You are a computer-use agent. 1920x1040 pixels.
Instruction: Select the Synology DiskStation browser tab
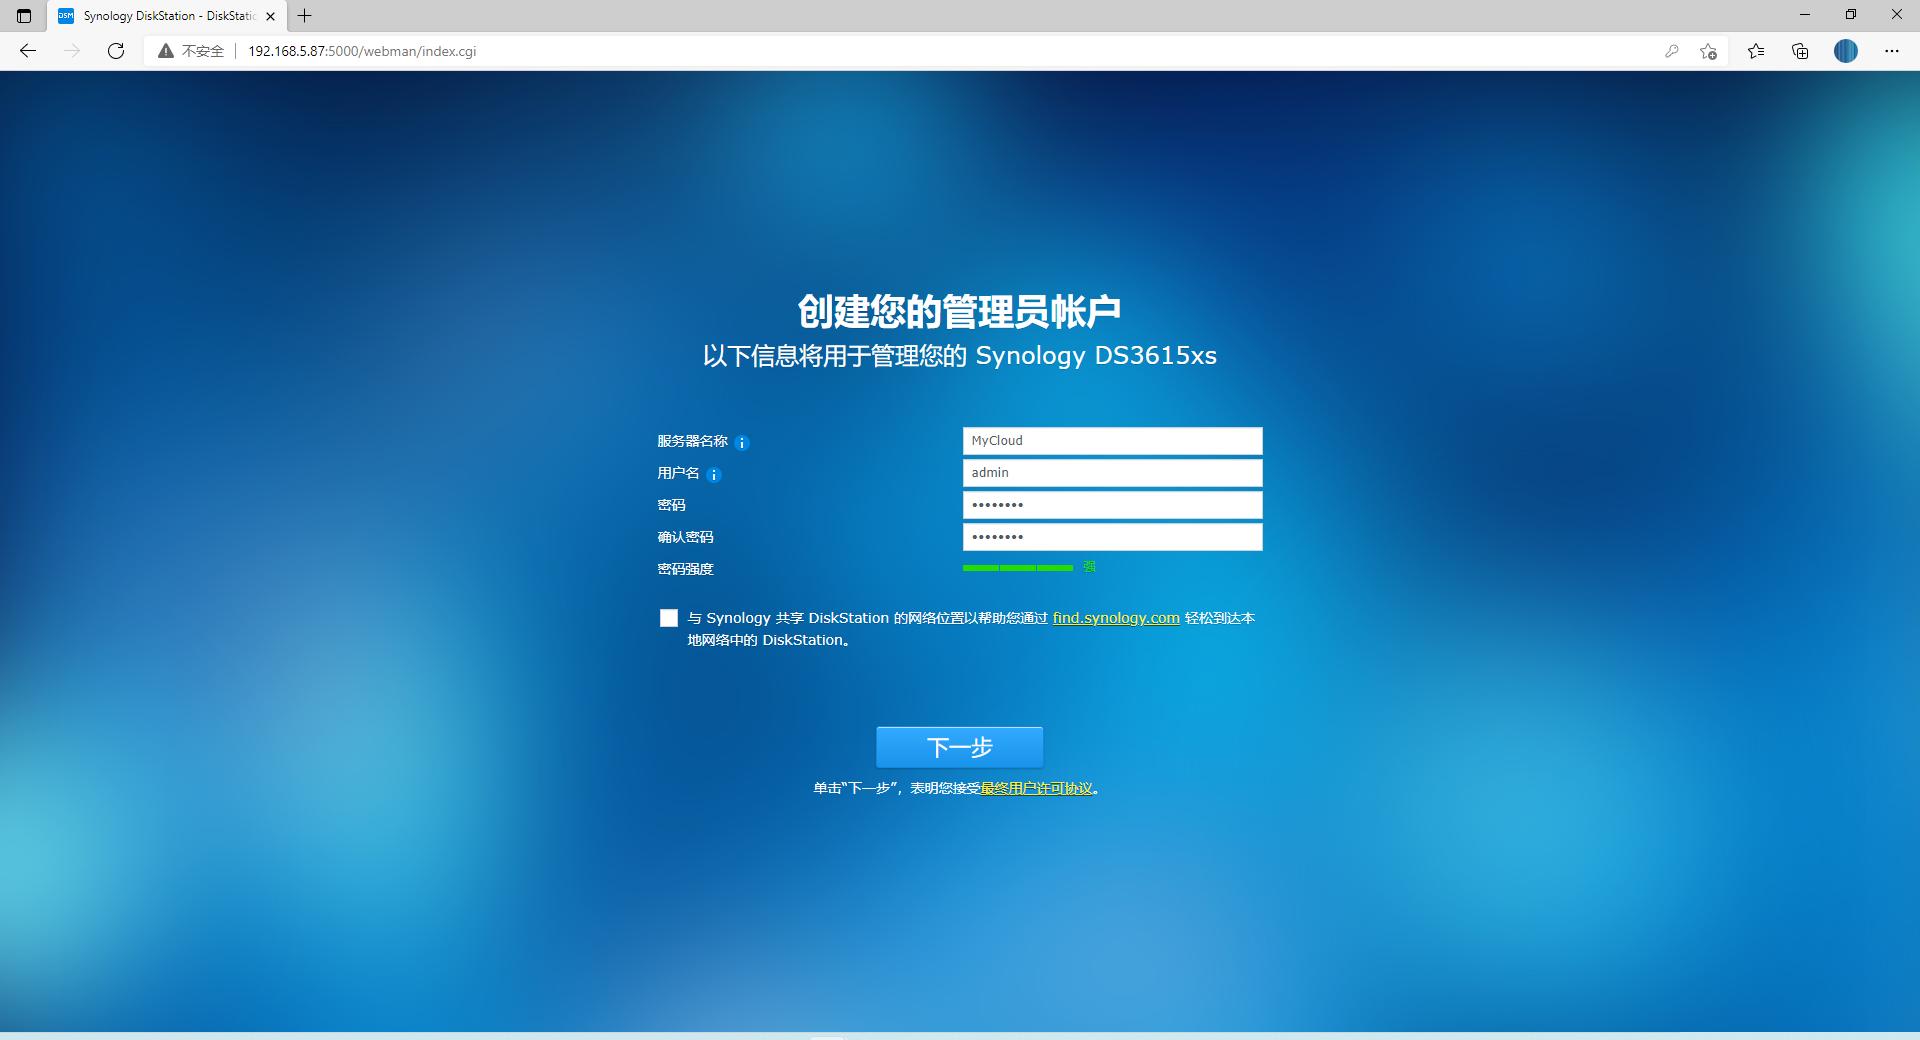tap(160, 15)
